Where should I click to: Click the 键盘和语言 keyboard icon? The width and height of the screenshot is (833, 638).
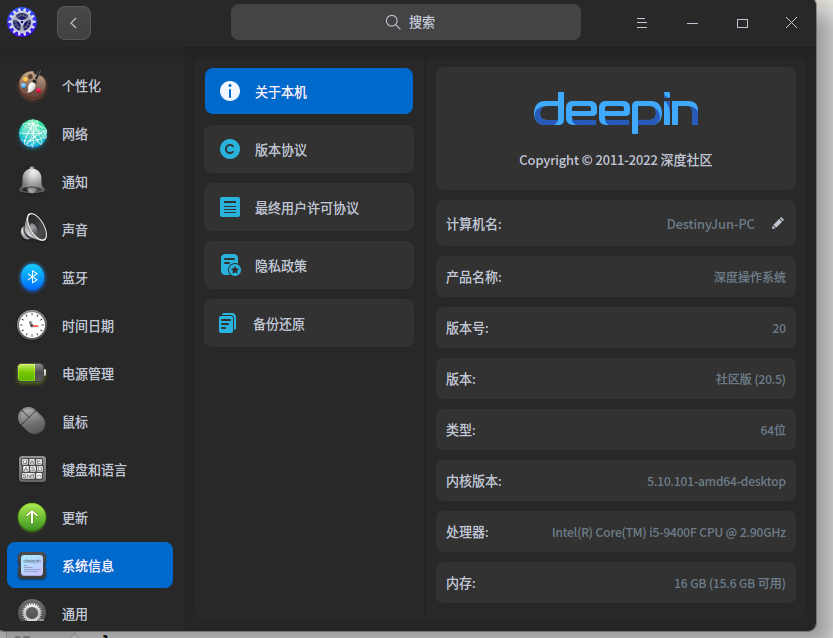[33, 470]
